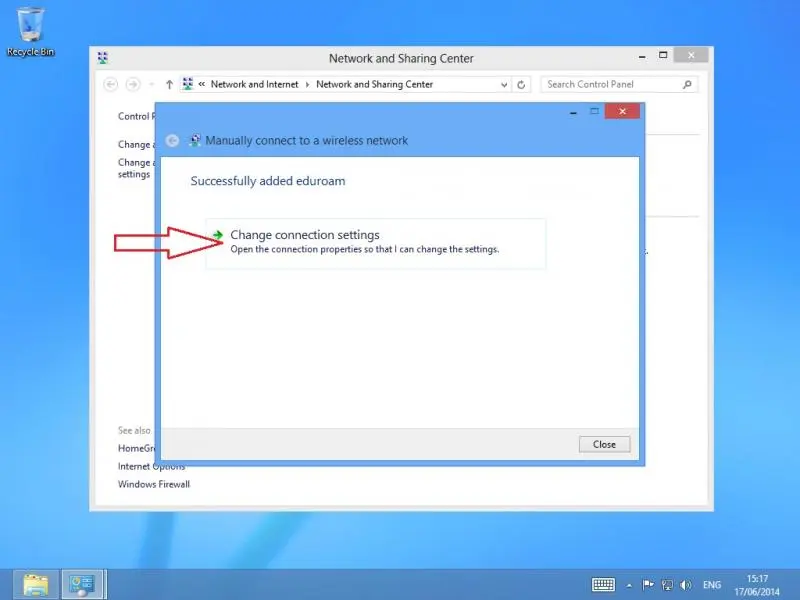Screen dimensions: 800x600
Task: Click the Control Panel taskbar icon
Action: point(83,584)
